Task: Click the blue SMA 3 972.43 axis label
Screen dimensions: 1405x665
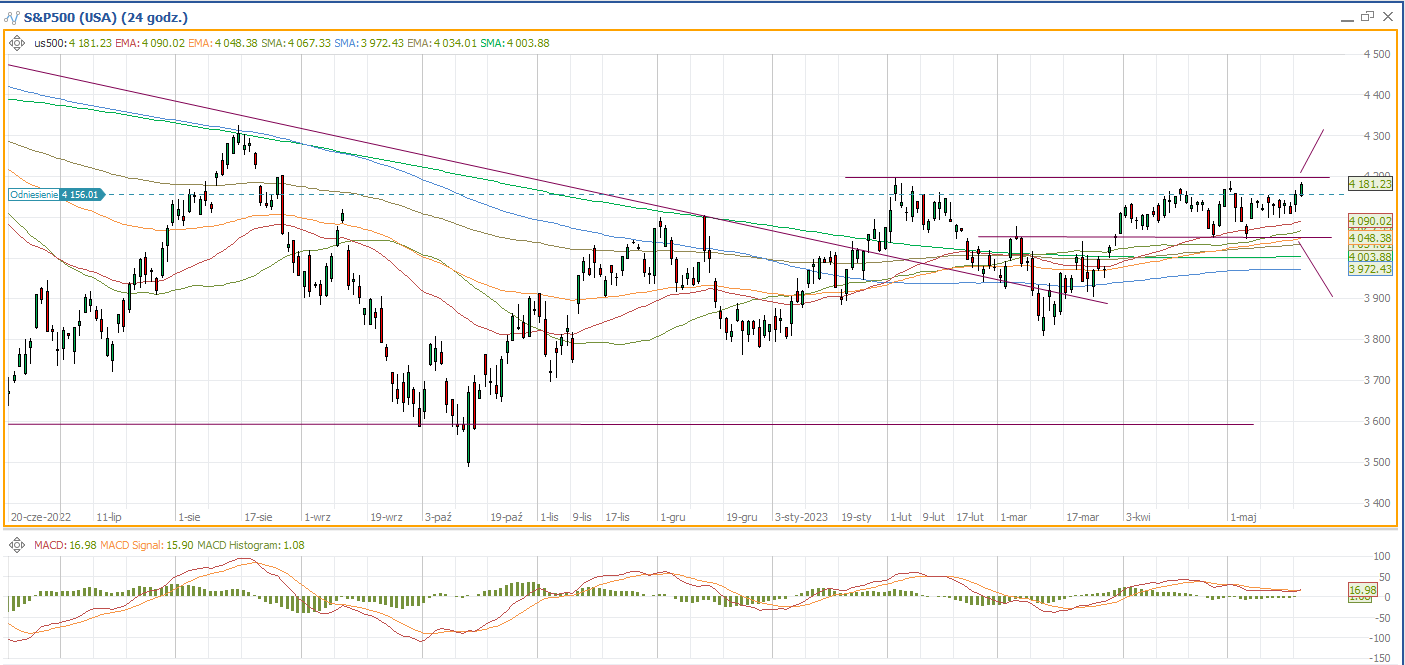Action: coord(1370,270)
